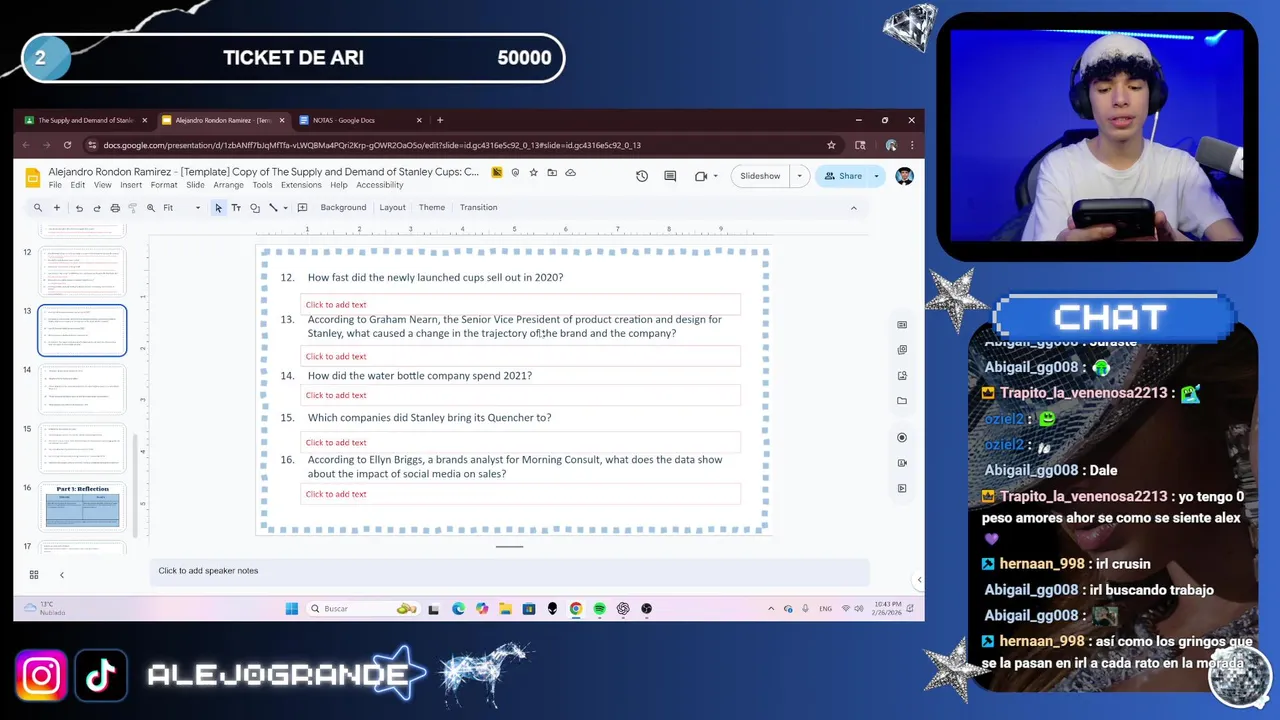Image resolution: width=1280 pixels, height=720 pixels.
Task: Add a new slide with plus icon
Action: pos(57,208)
